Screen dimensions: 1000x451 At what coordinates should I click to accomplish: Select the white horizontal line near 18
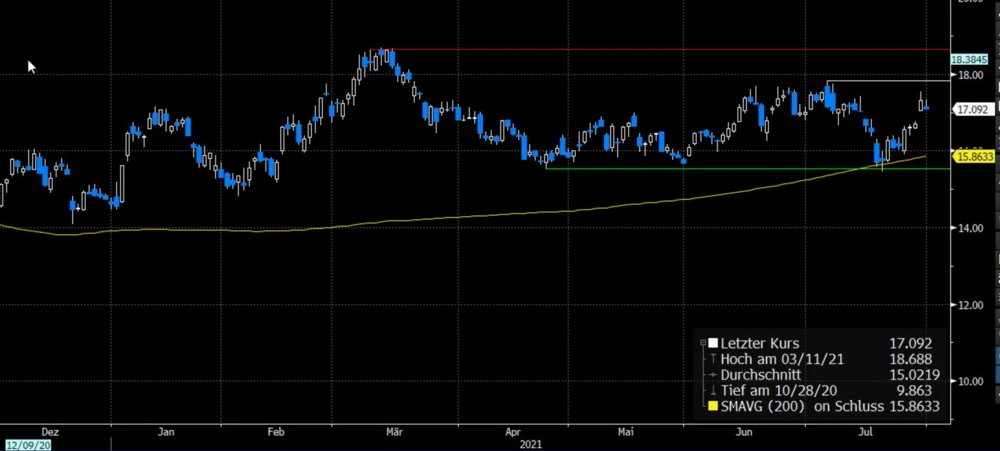(x=890, y=80)
